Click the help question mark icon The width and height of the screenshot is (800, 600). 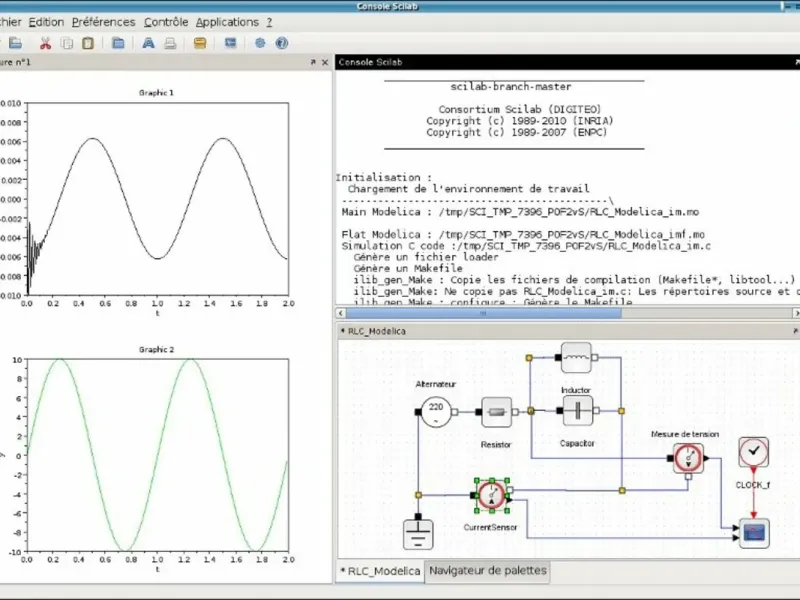point(282,43)
